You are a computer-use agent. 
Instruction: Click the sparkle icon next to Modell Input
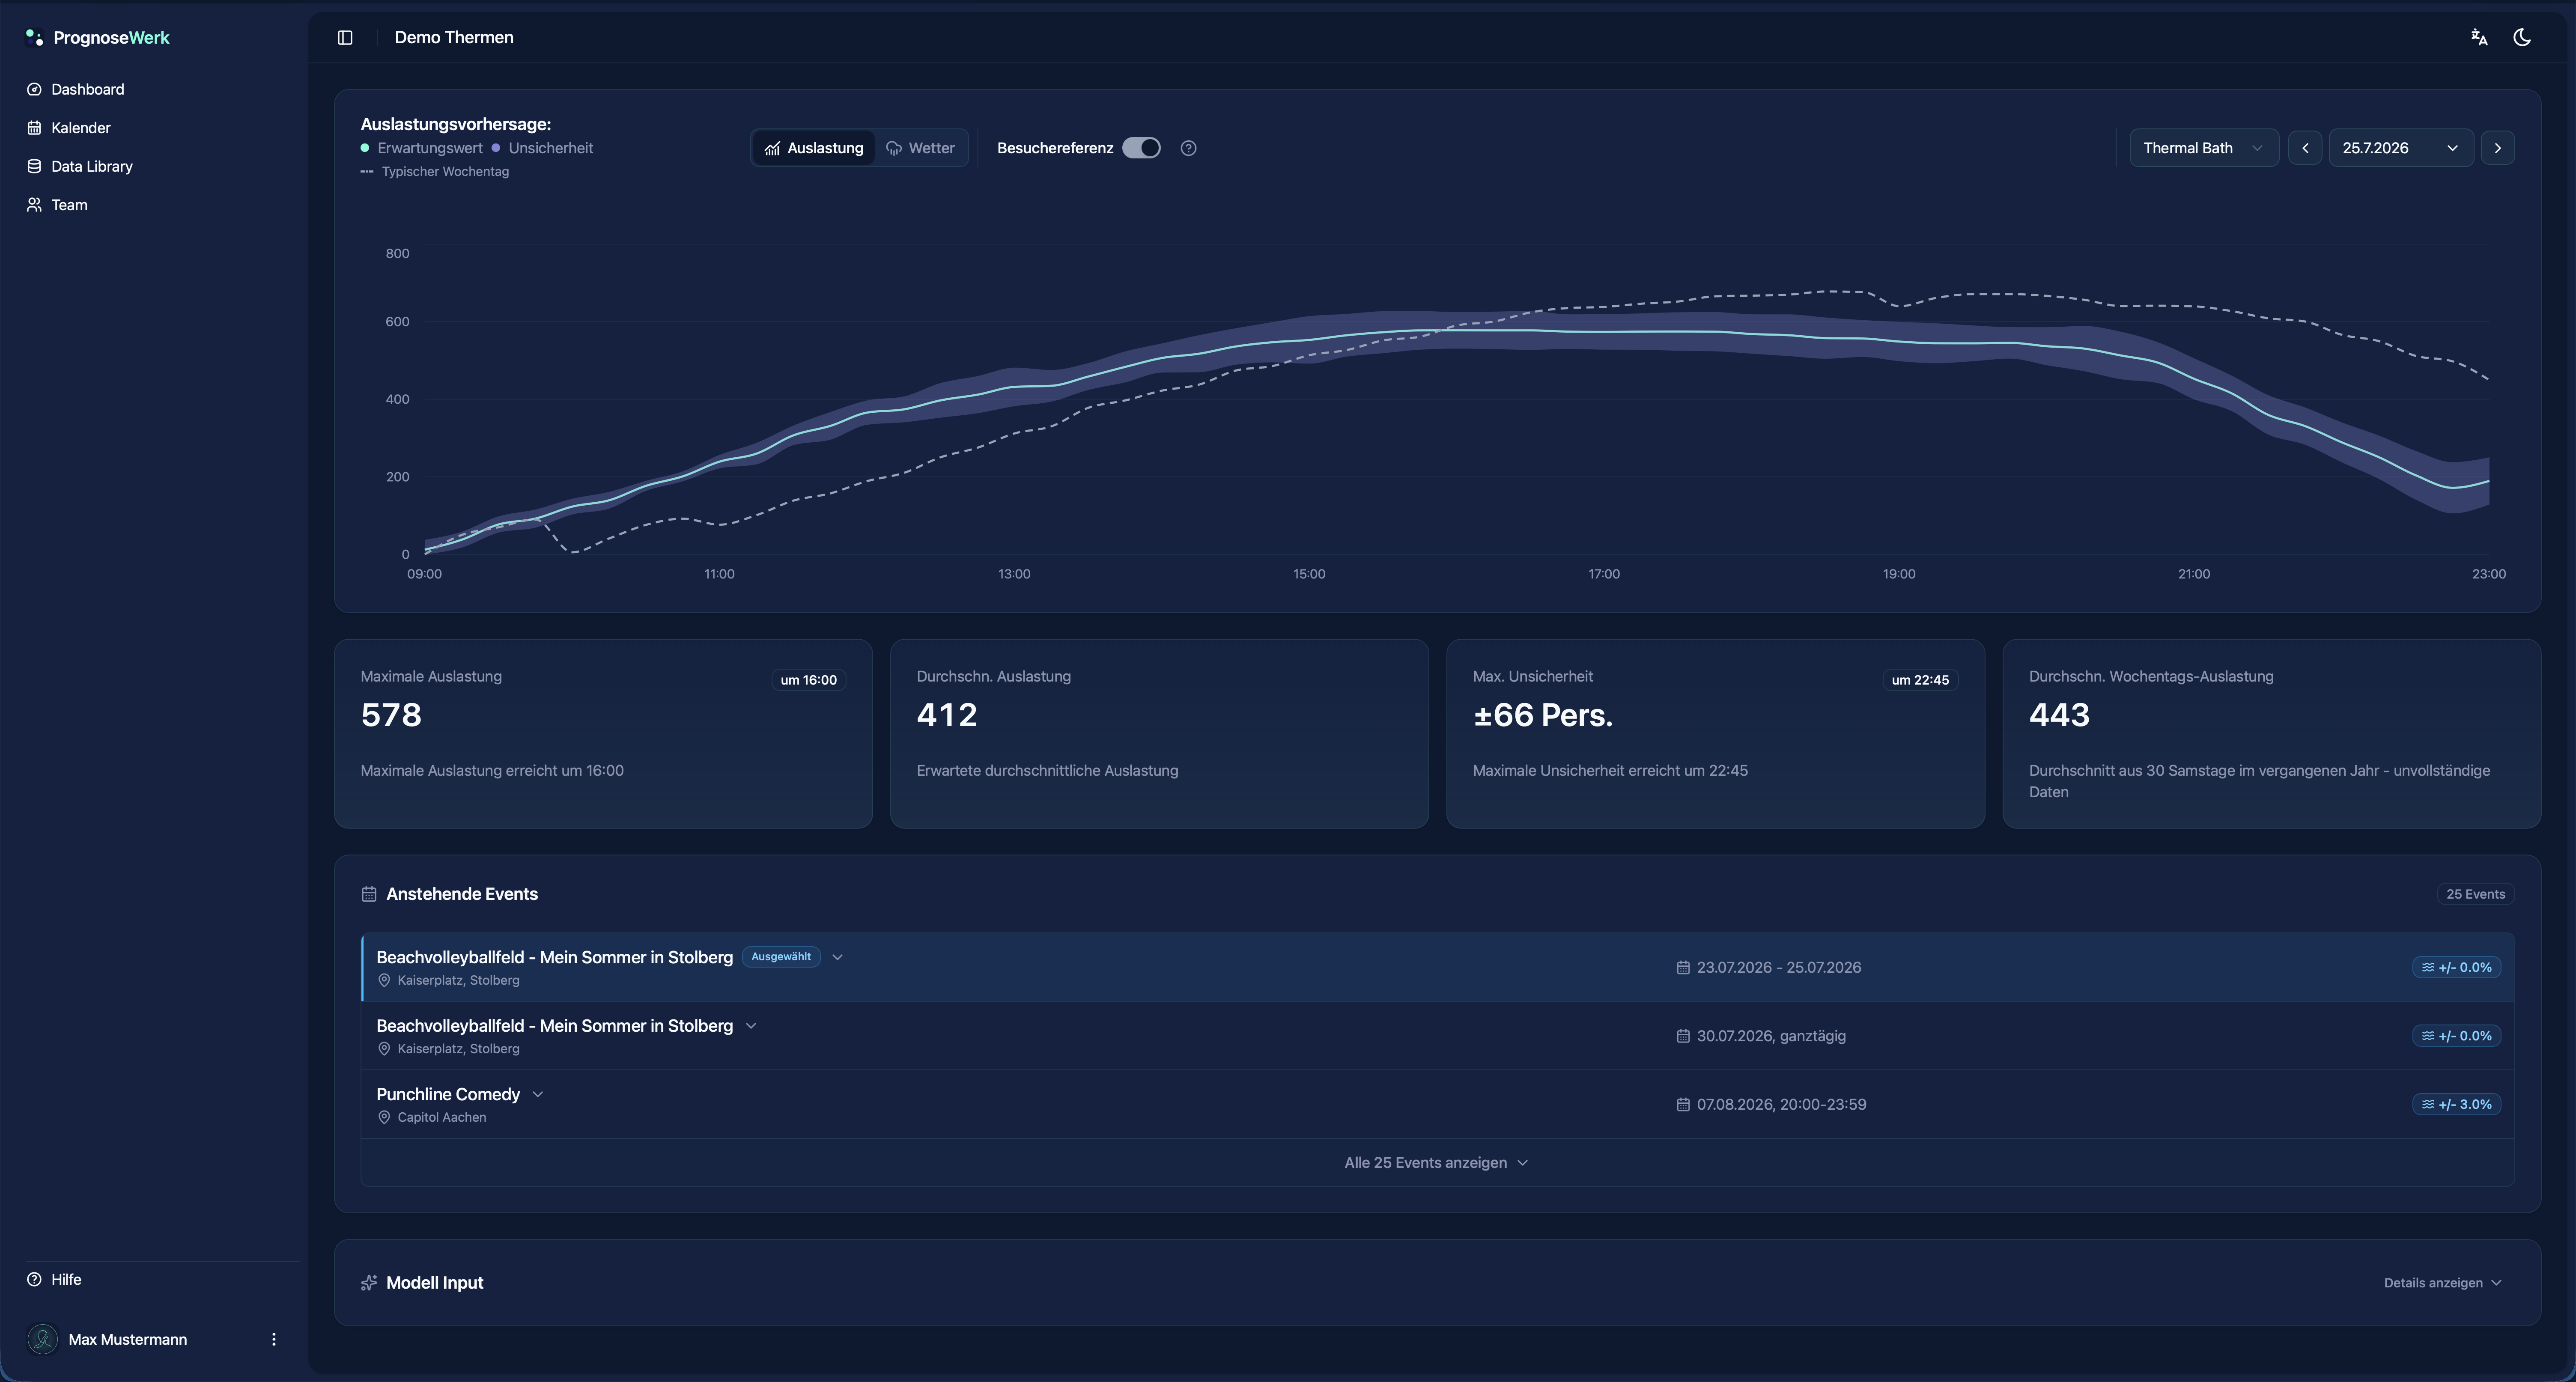(x=369, y=1283)
